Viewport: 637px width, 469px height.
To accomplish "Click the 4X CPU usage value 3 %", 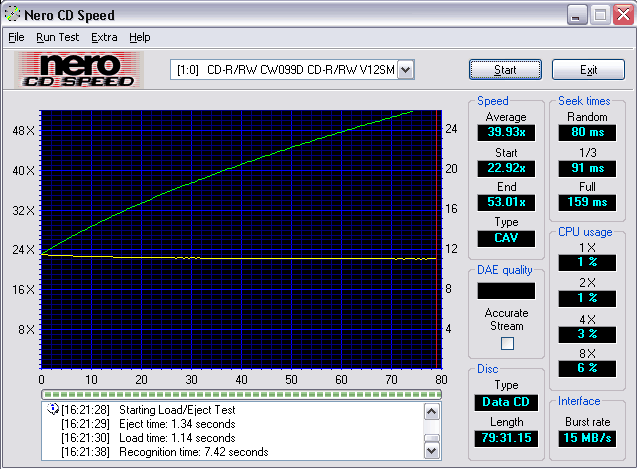I will tap(587, 334).
